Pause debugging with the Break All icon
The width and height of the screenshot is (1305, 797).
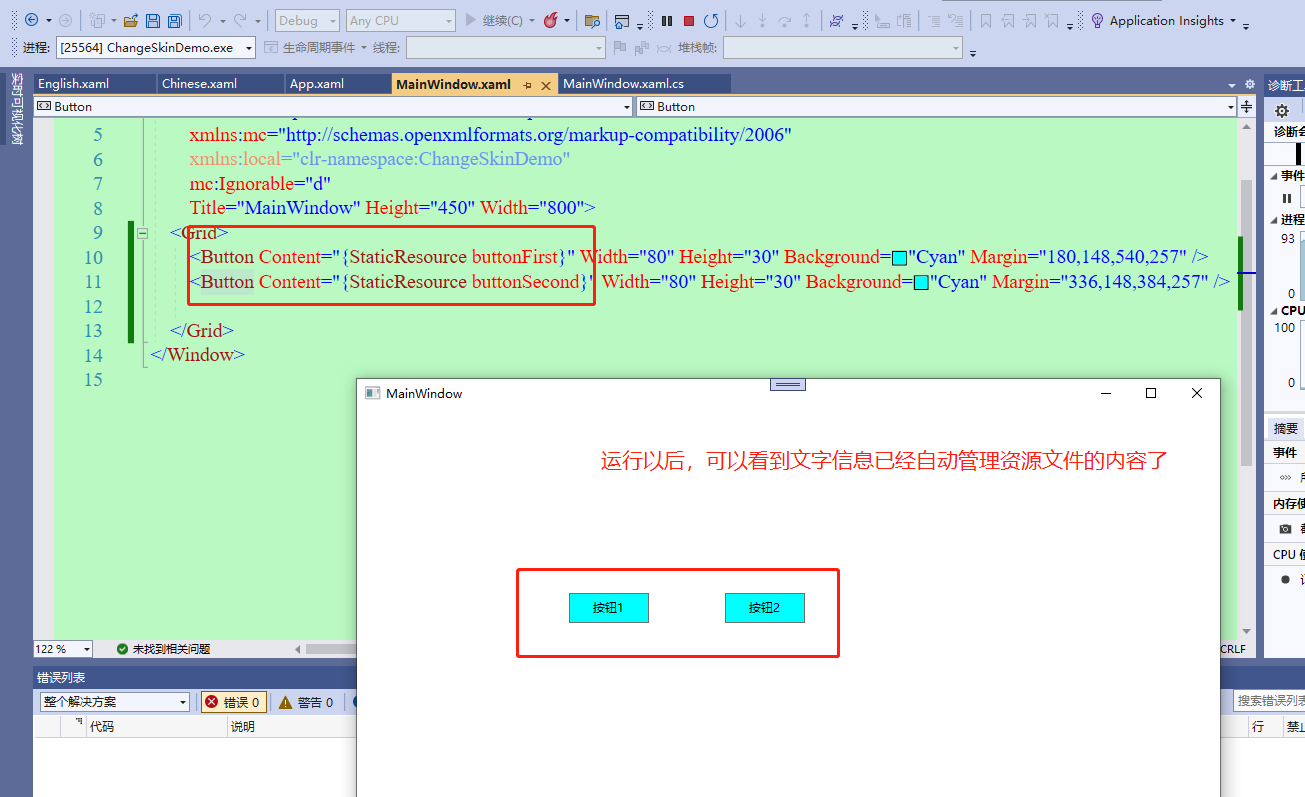667,20
